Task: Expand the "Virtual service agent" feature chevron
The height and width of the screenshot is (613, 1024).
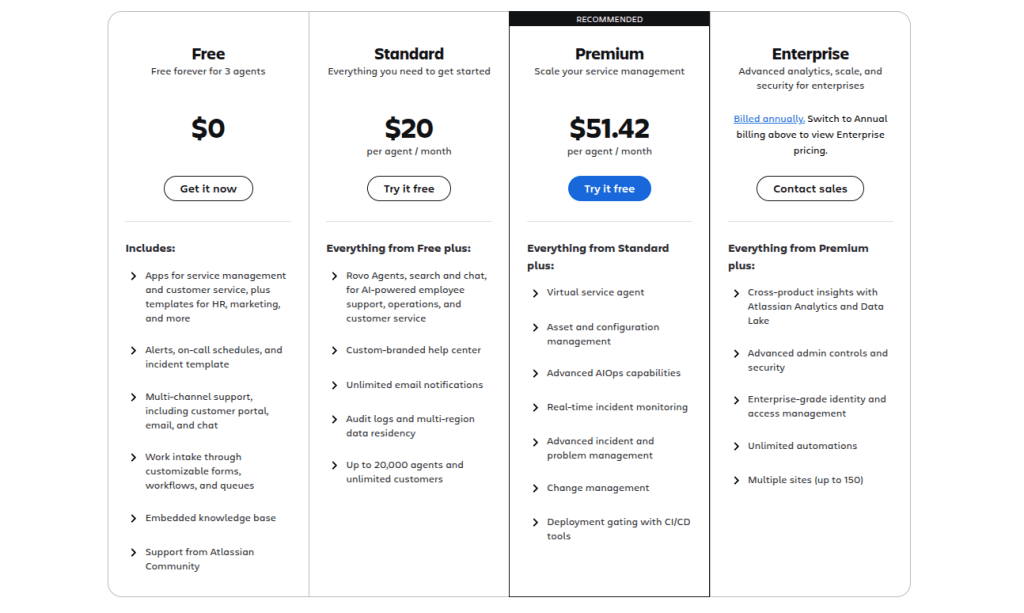Action: [x=533, y=292]
